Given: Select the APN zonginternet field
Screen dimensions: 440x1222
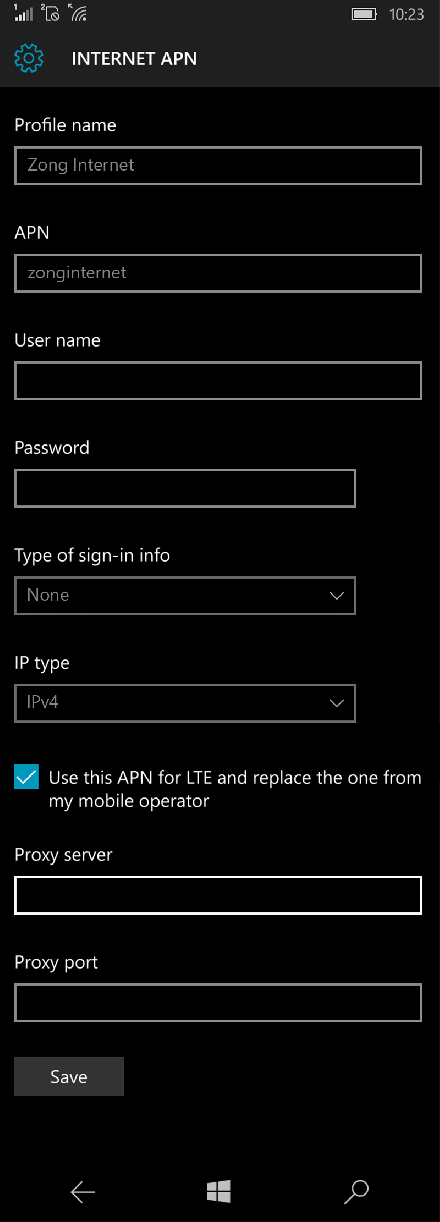Looking at the screenshot, I should tap(218, 273).
